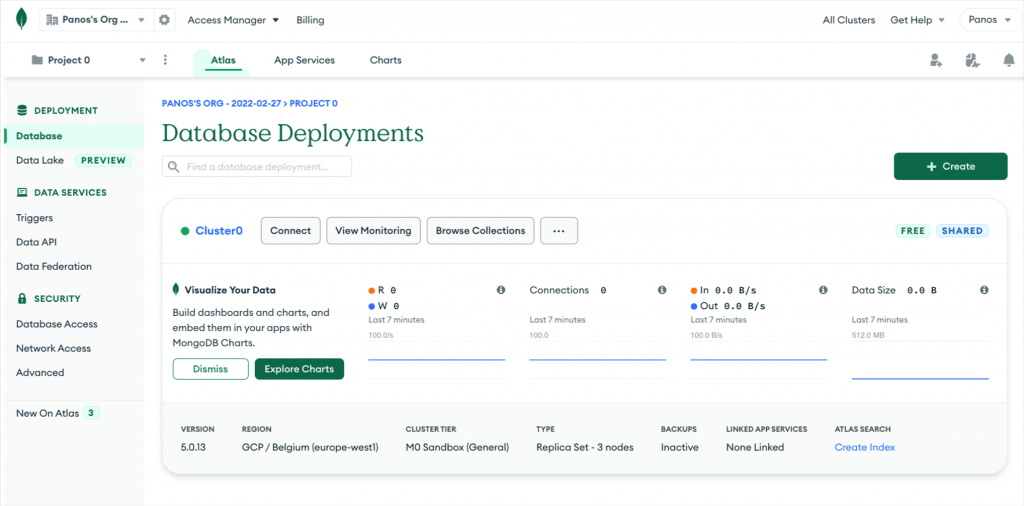Click Create Index link

[x=865, y=447]
